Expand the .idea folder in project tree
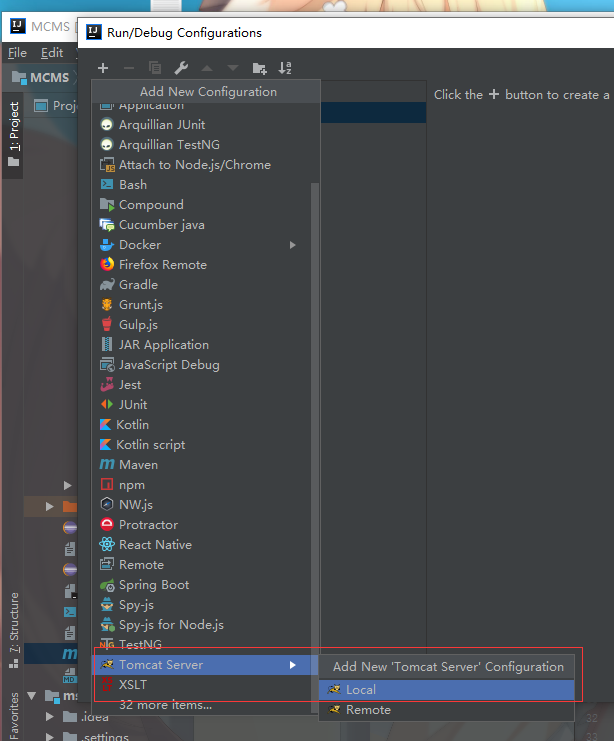 tap(50, 716)
